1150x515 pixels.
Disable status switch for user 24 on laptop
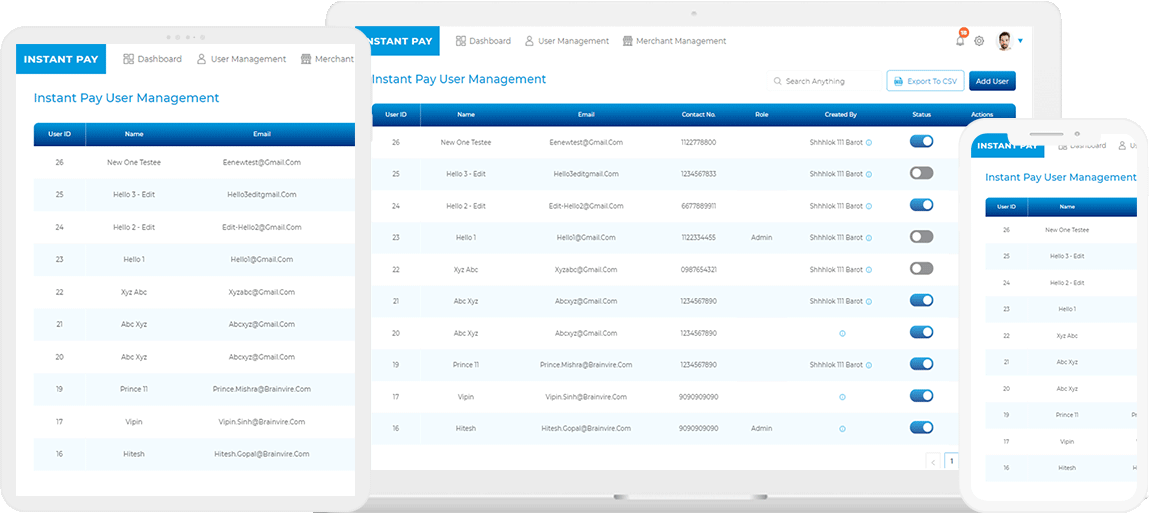[921, 205]
